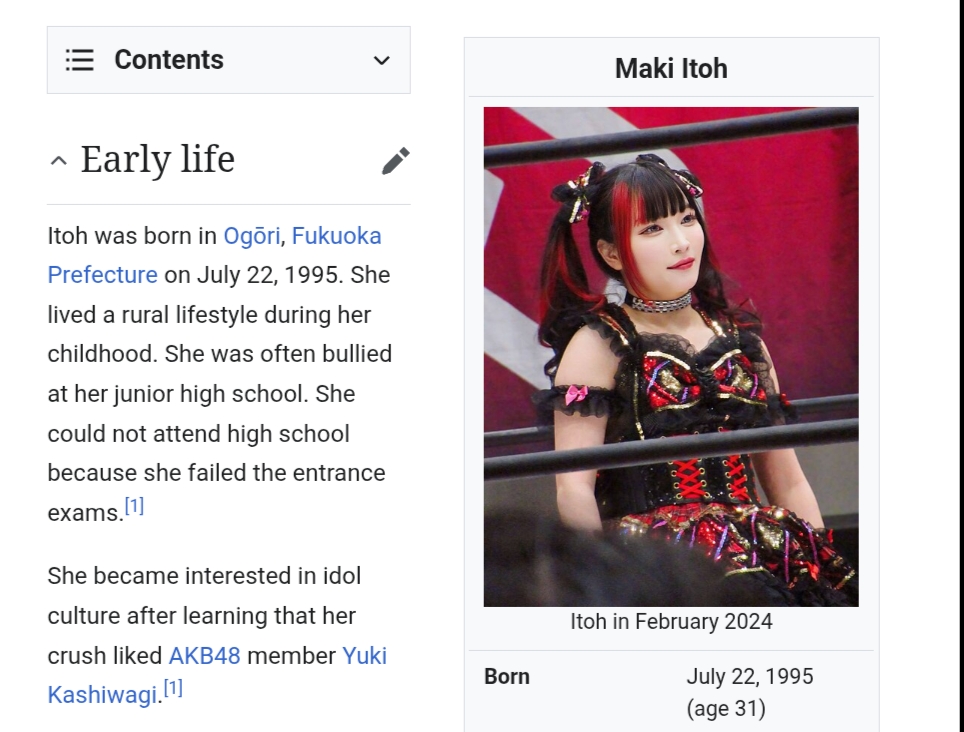Open citation [1] after entrance exams
The height and width of the screenshot is (732, 964).
click(x=134, y=506)
